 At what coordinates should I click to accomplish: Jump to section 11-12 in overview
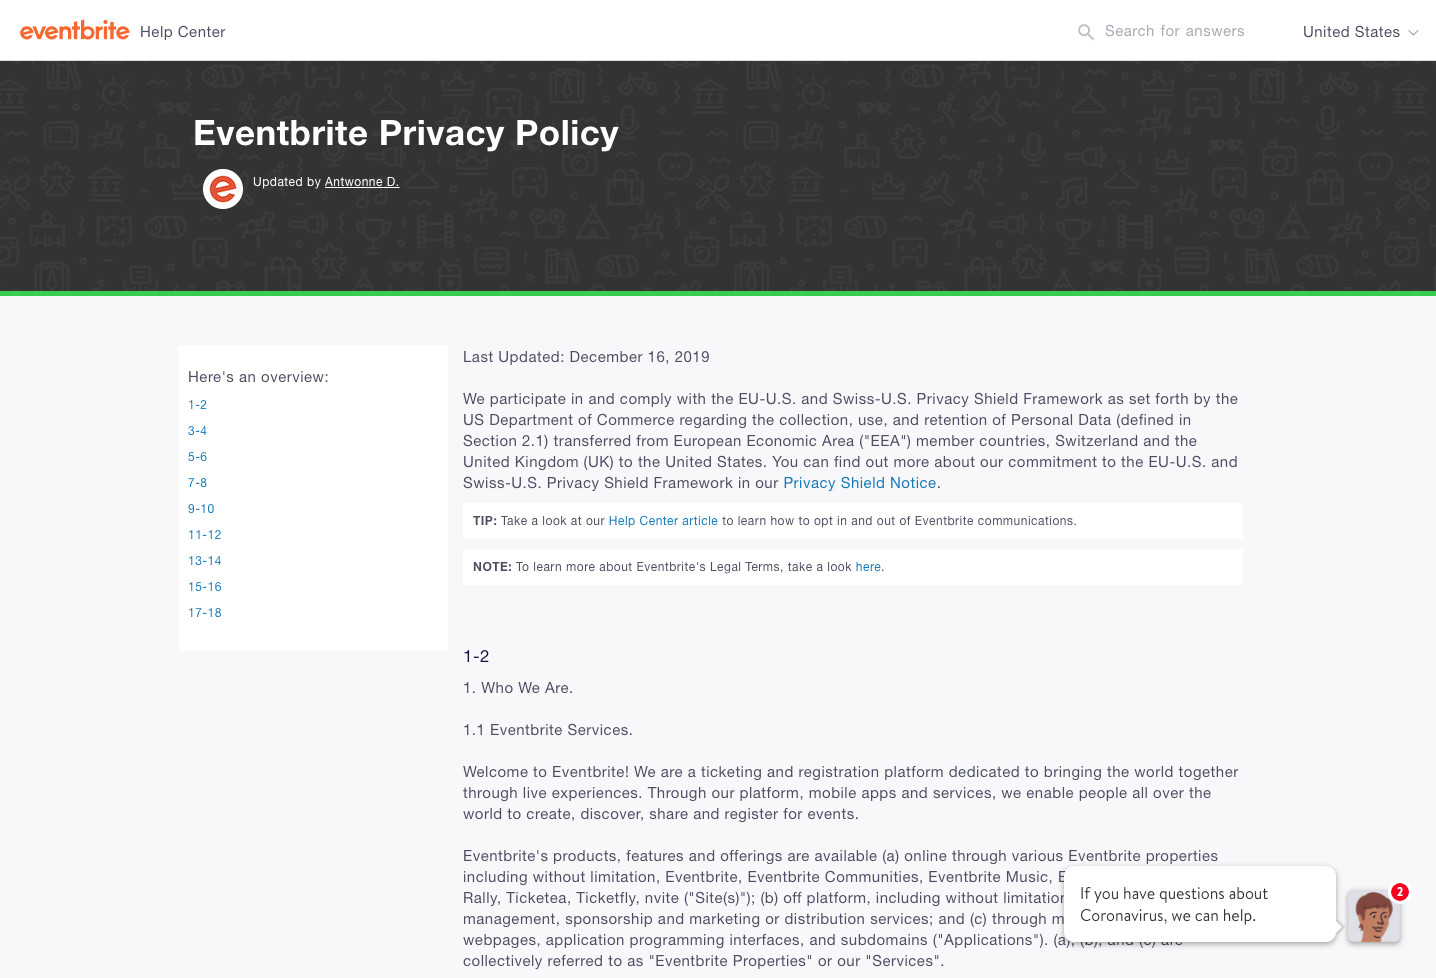[x=205, y=535]
